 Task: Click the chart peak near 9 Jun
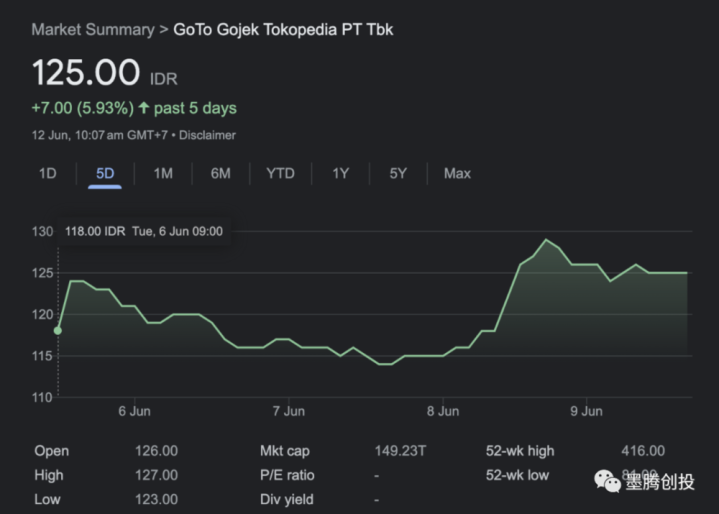click(x=546, y=239)
